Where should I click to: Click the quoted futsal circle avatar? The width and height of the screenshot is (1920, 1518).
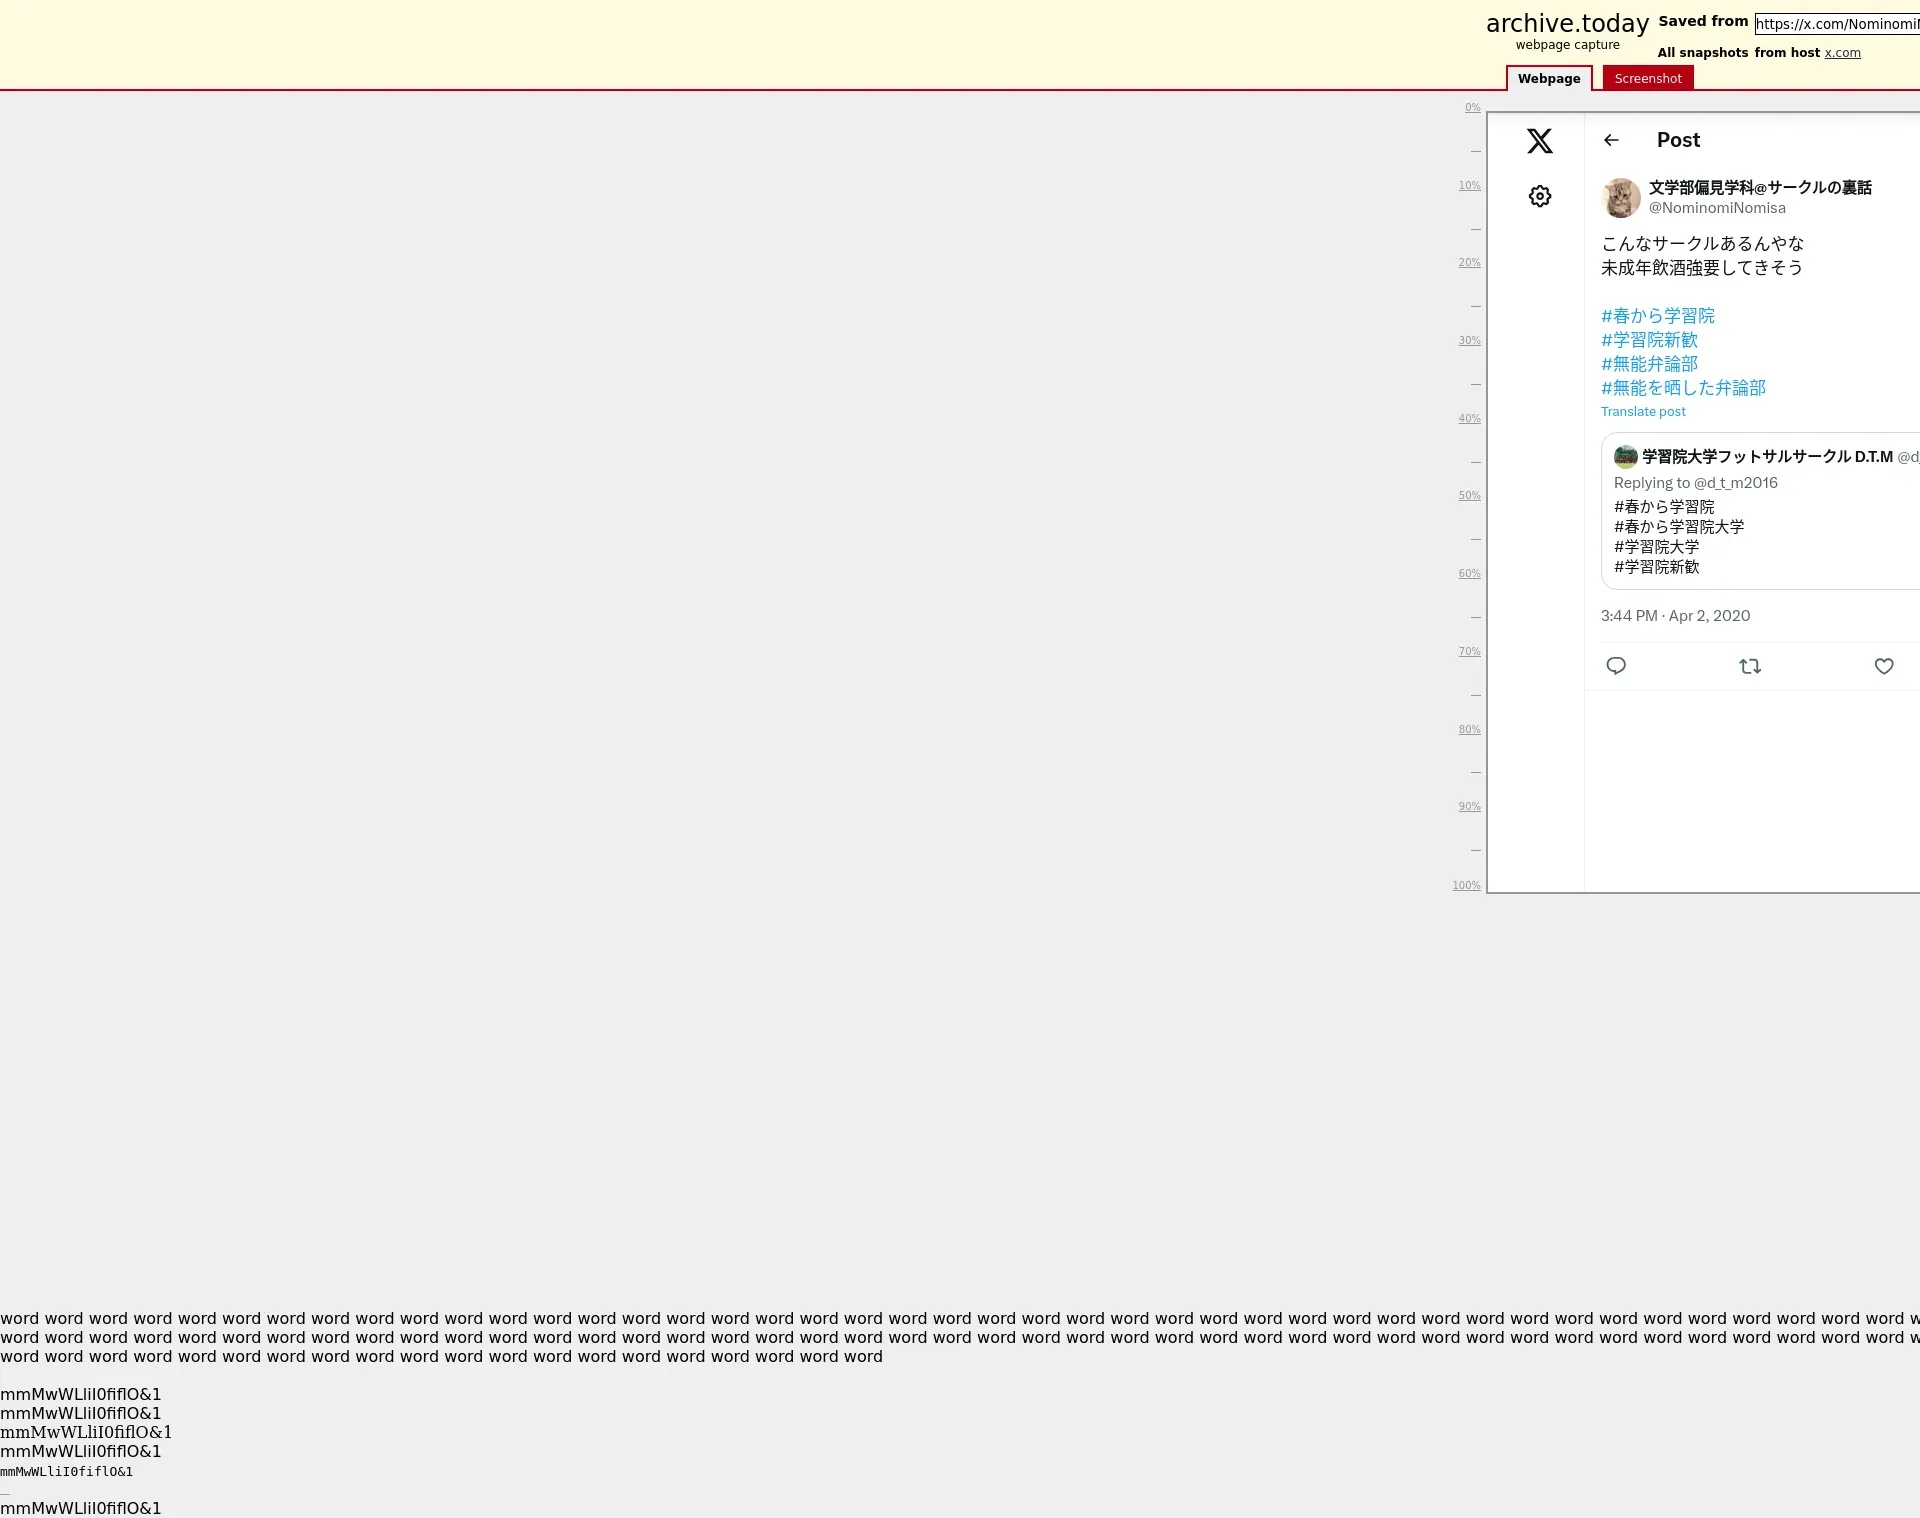tap(1626, 457)
